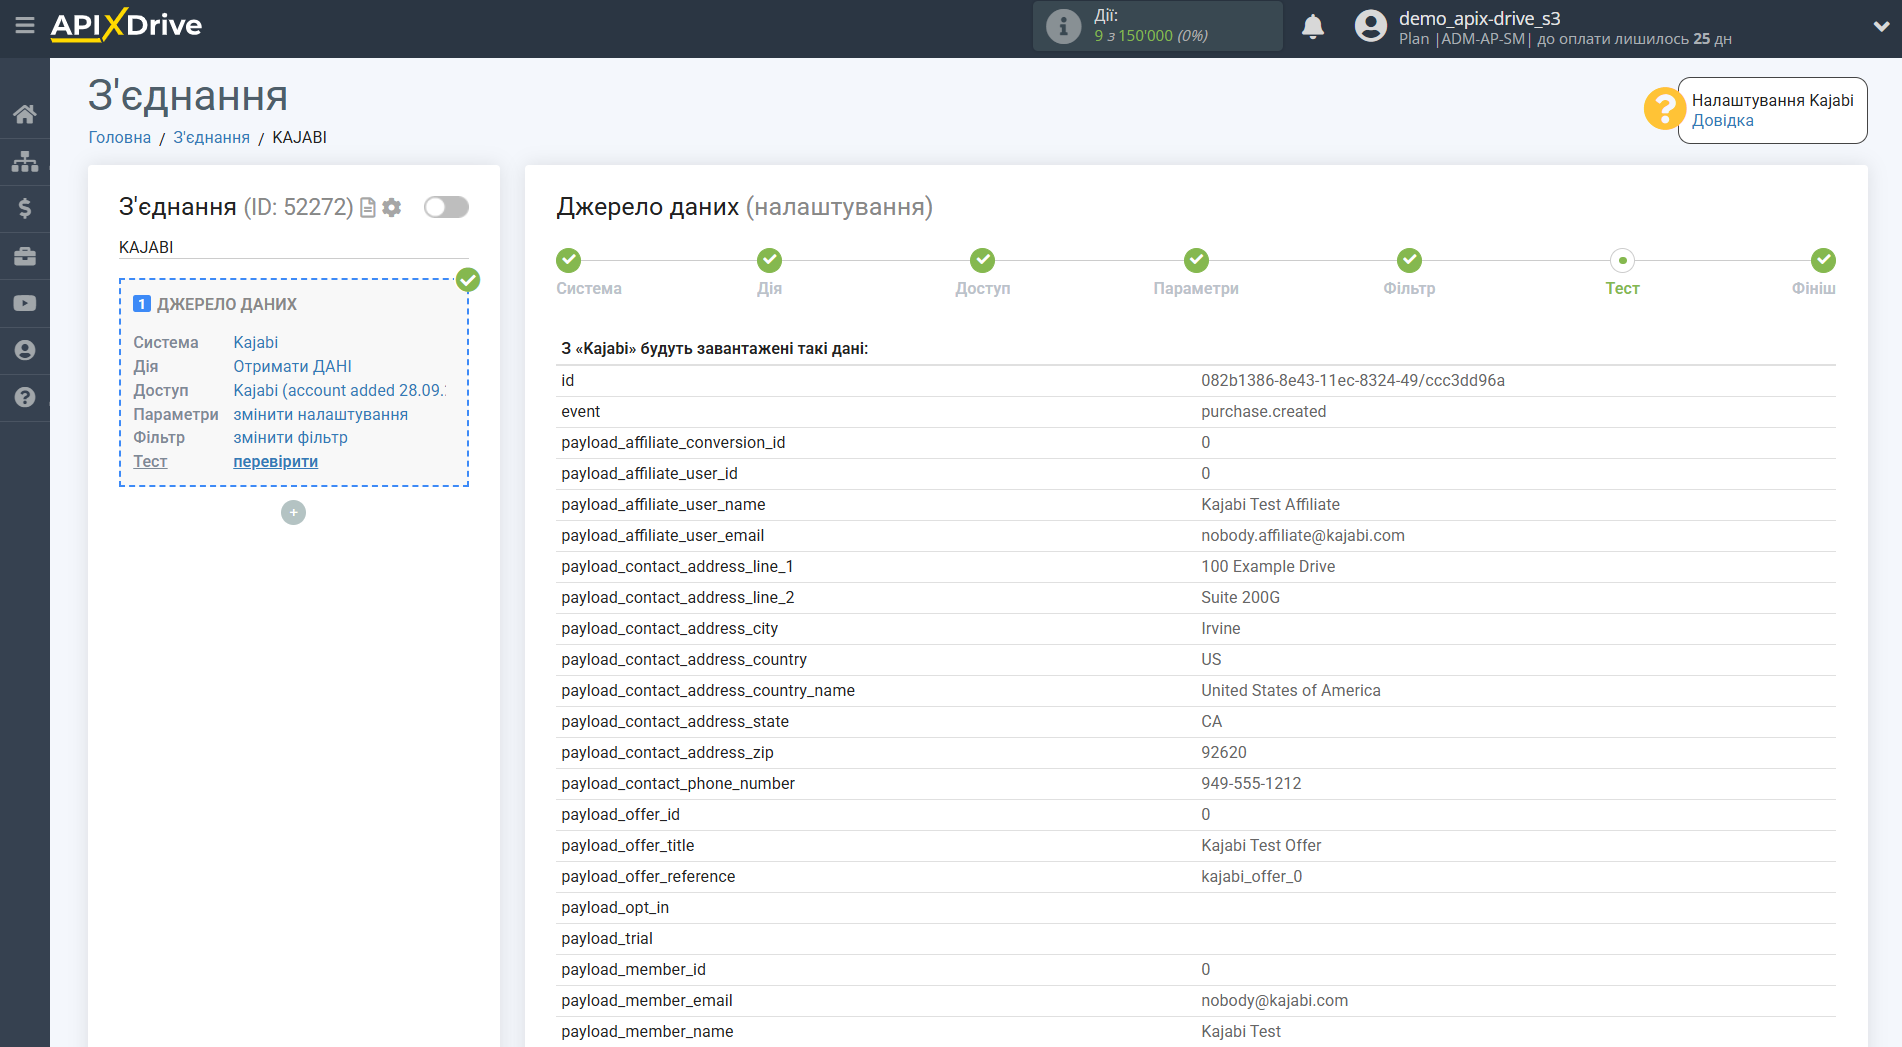Click the briefcase icon in sidebar

coord(25,256)
